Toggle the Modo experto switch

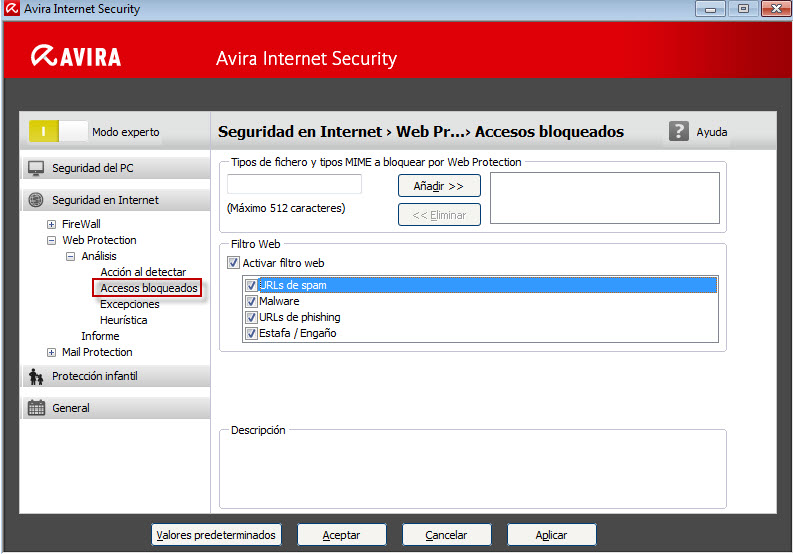(58, 132)
